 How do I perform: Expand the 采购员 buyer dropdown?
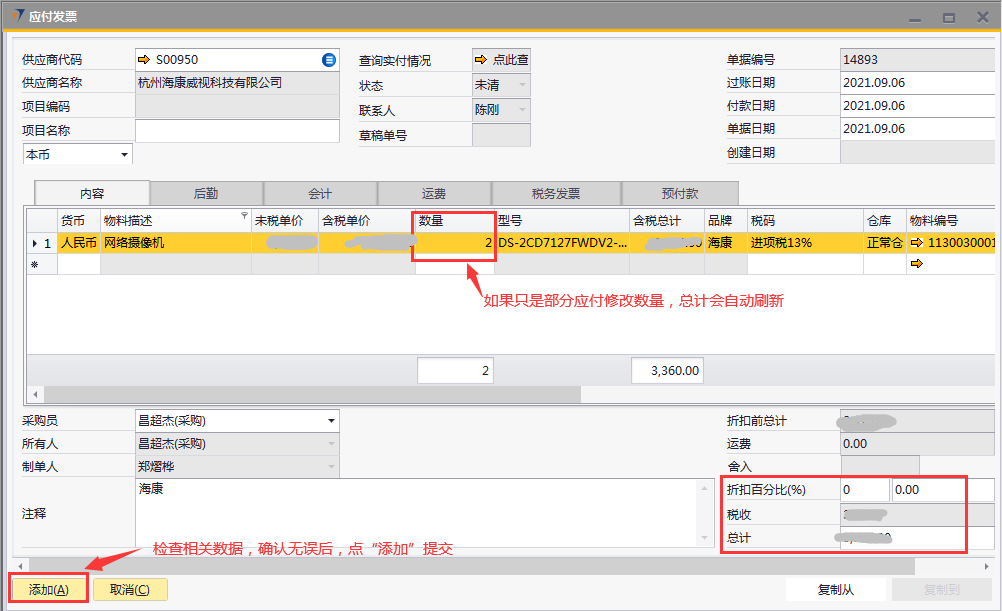coord(331,421)
